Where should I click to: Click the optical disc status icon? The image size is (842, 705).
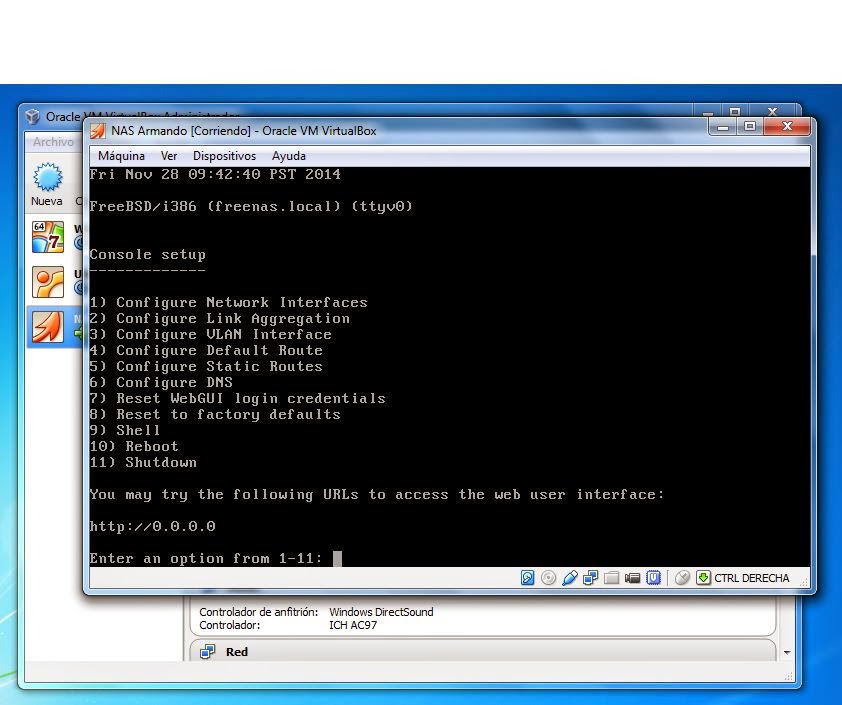pyautogui.click(x=548, y=578)
